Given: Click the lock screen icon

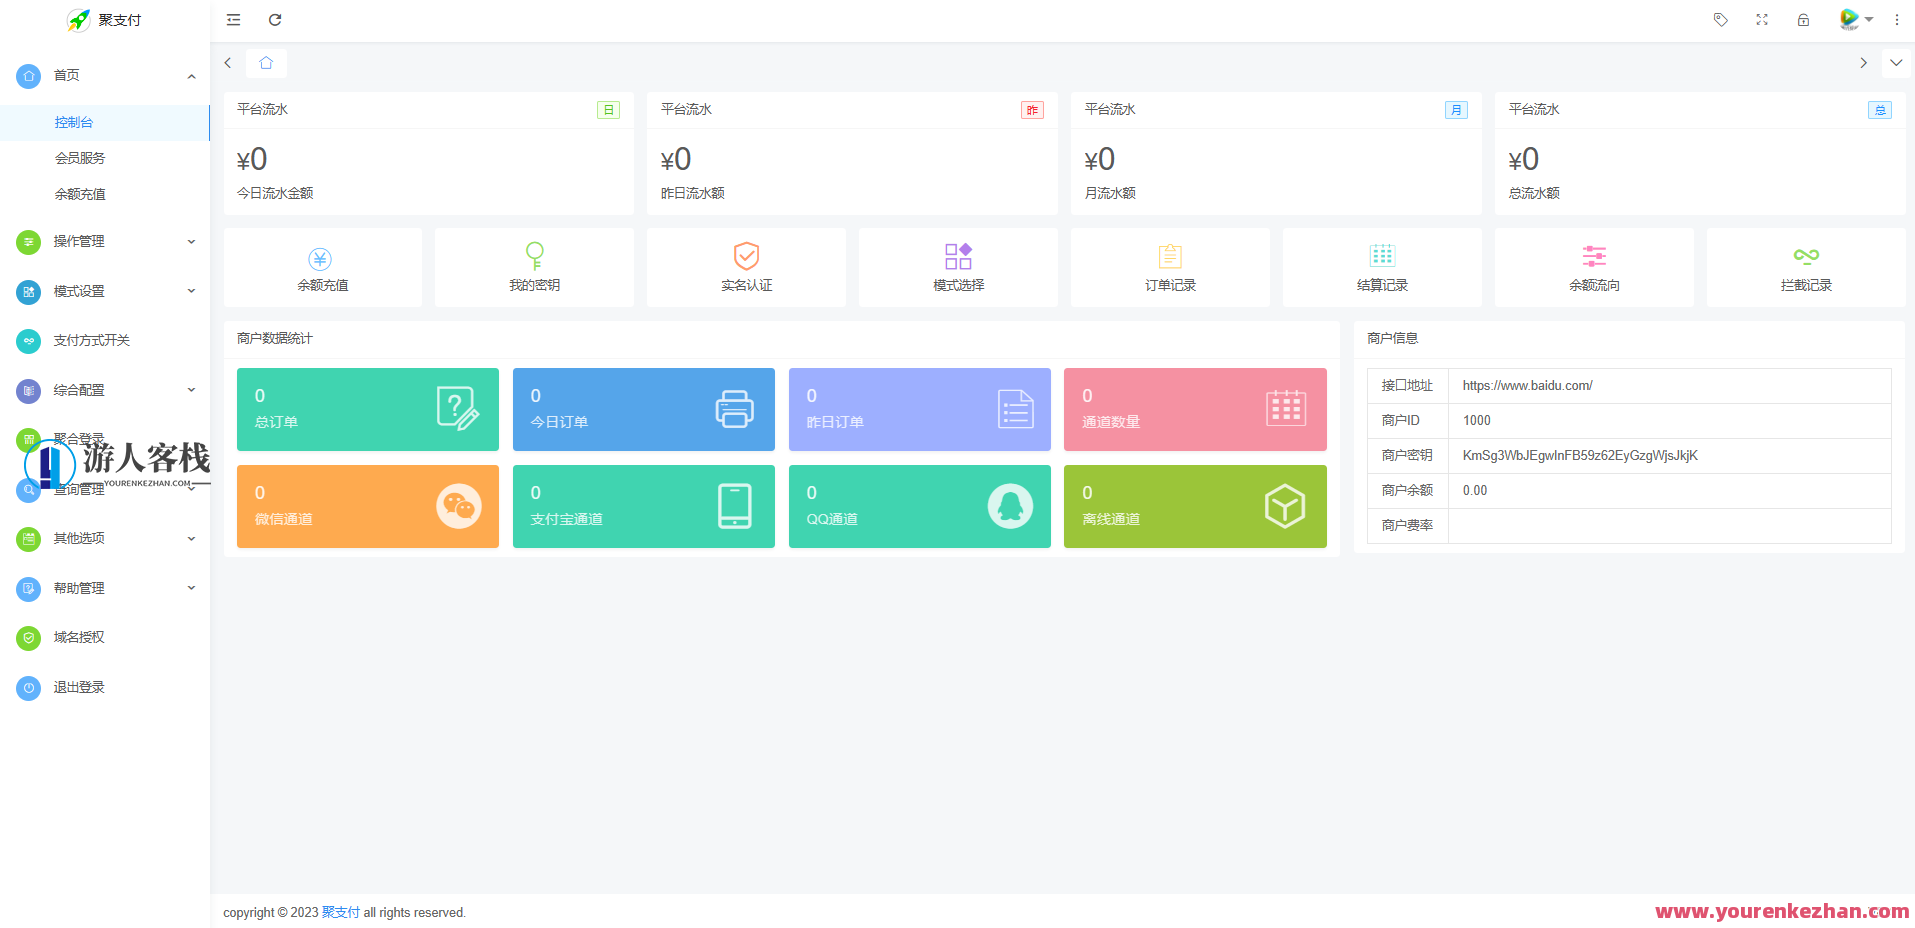Looking at the screenshot, I should (x=1803, y=20).
